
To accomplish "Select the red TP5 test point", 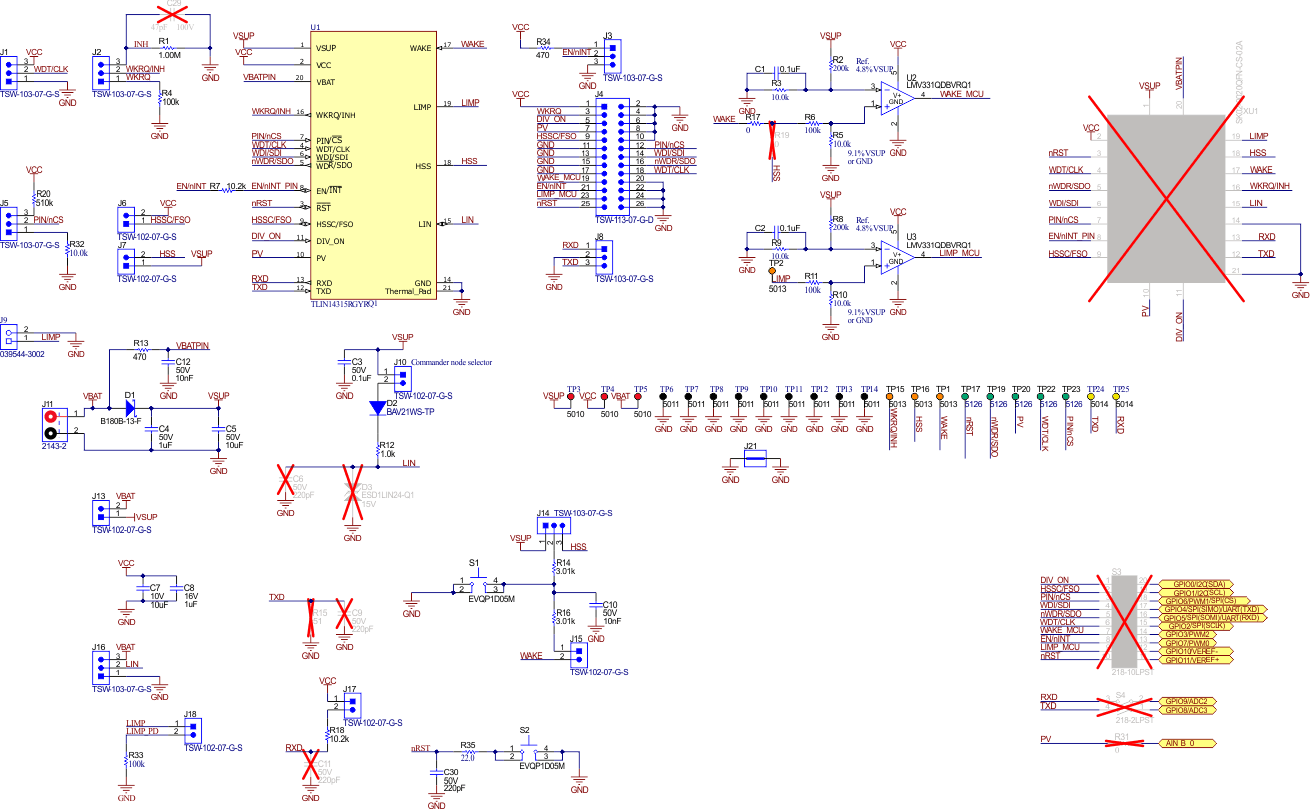I will click(638, 397).
